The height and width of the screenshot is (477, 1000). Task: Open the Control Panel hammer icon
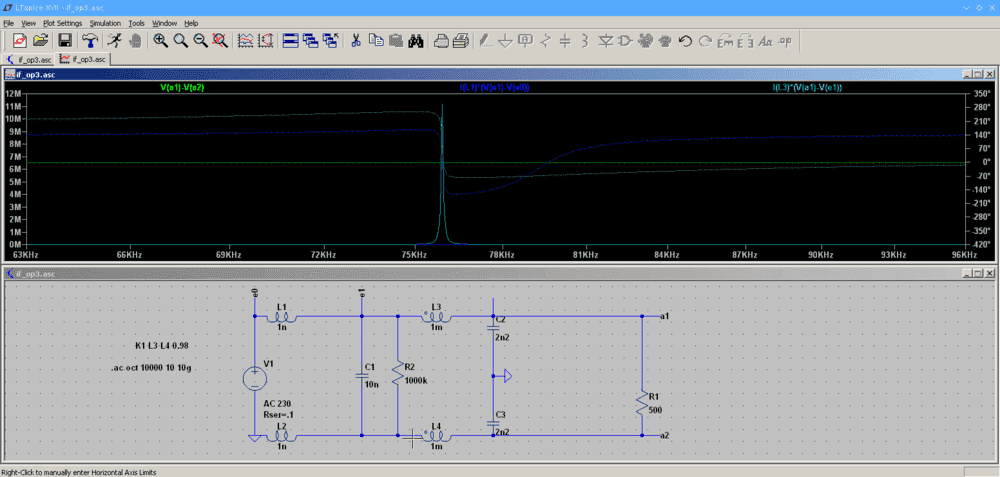coord(90,41)
